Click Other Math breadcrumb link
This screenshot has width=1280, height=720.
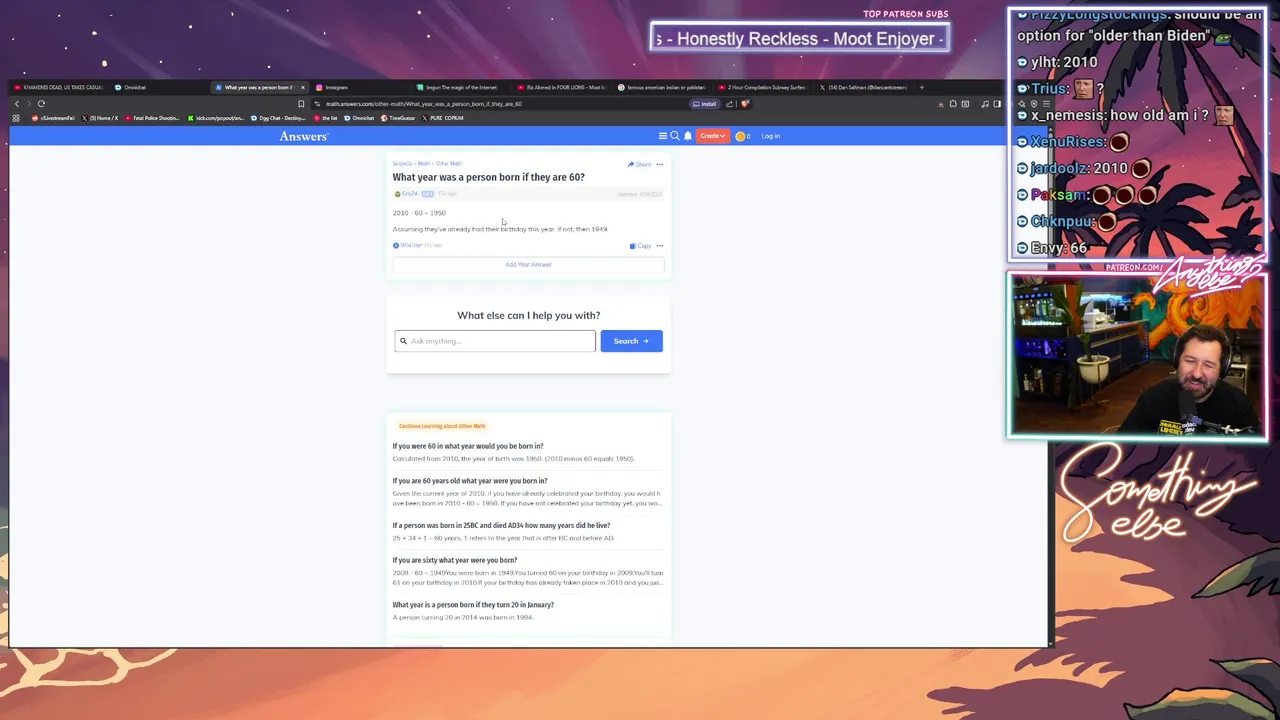449,163
